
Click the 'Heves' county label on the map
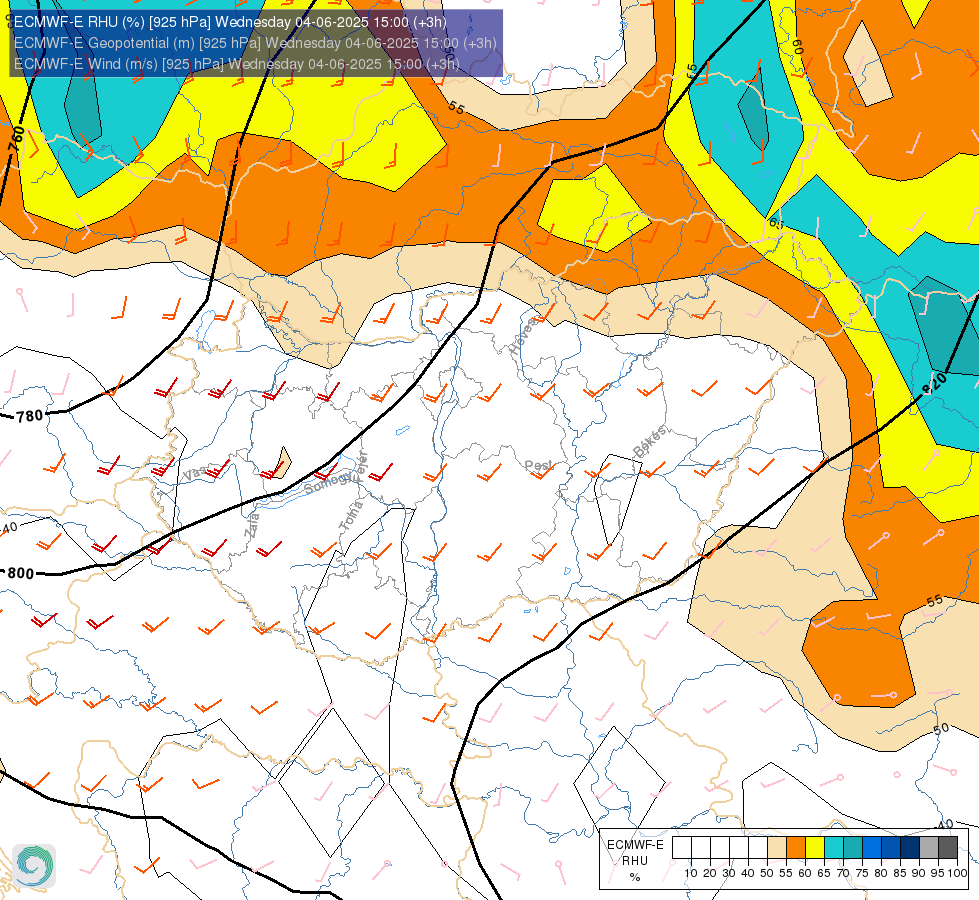point(523,336)
